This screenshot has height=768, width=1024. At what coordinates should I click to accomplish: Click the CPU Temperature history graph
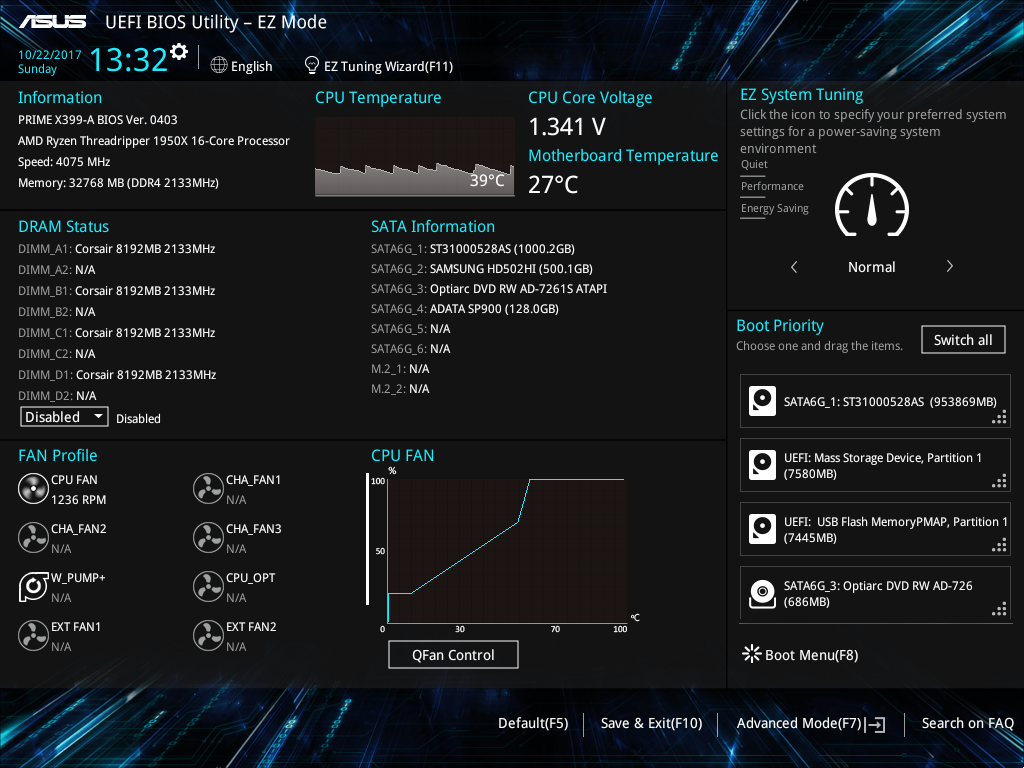(415, 157)
